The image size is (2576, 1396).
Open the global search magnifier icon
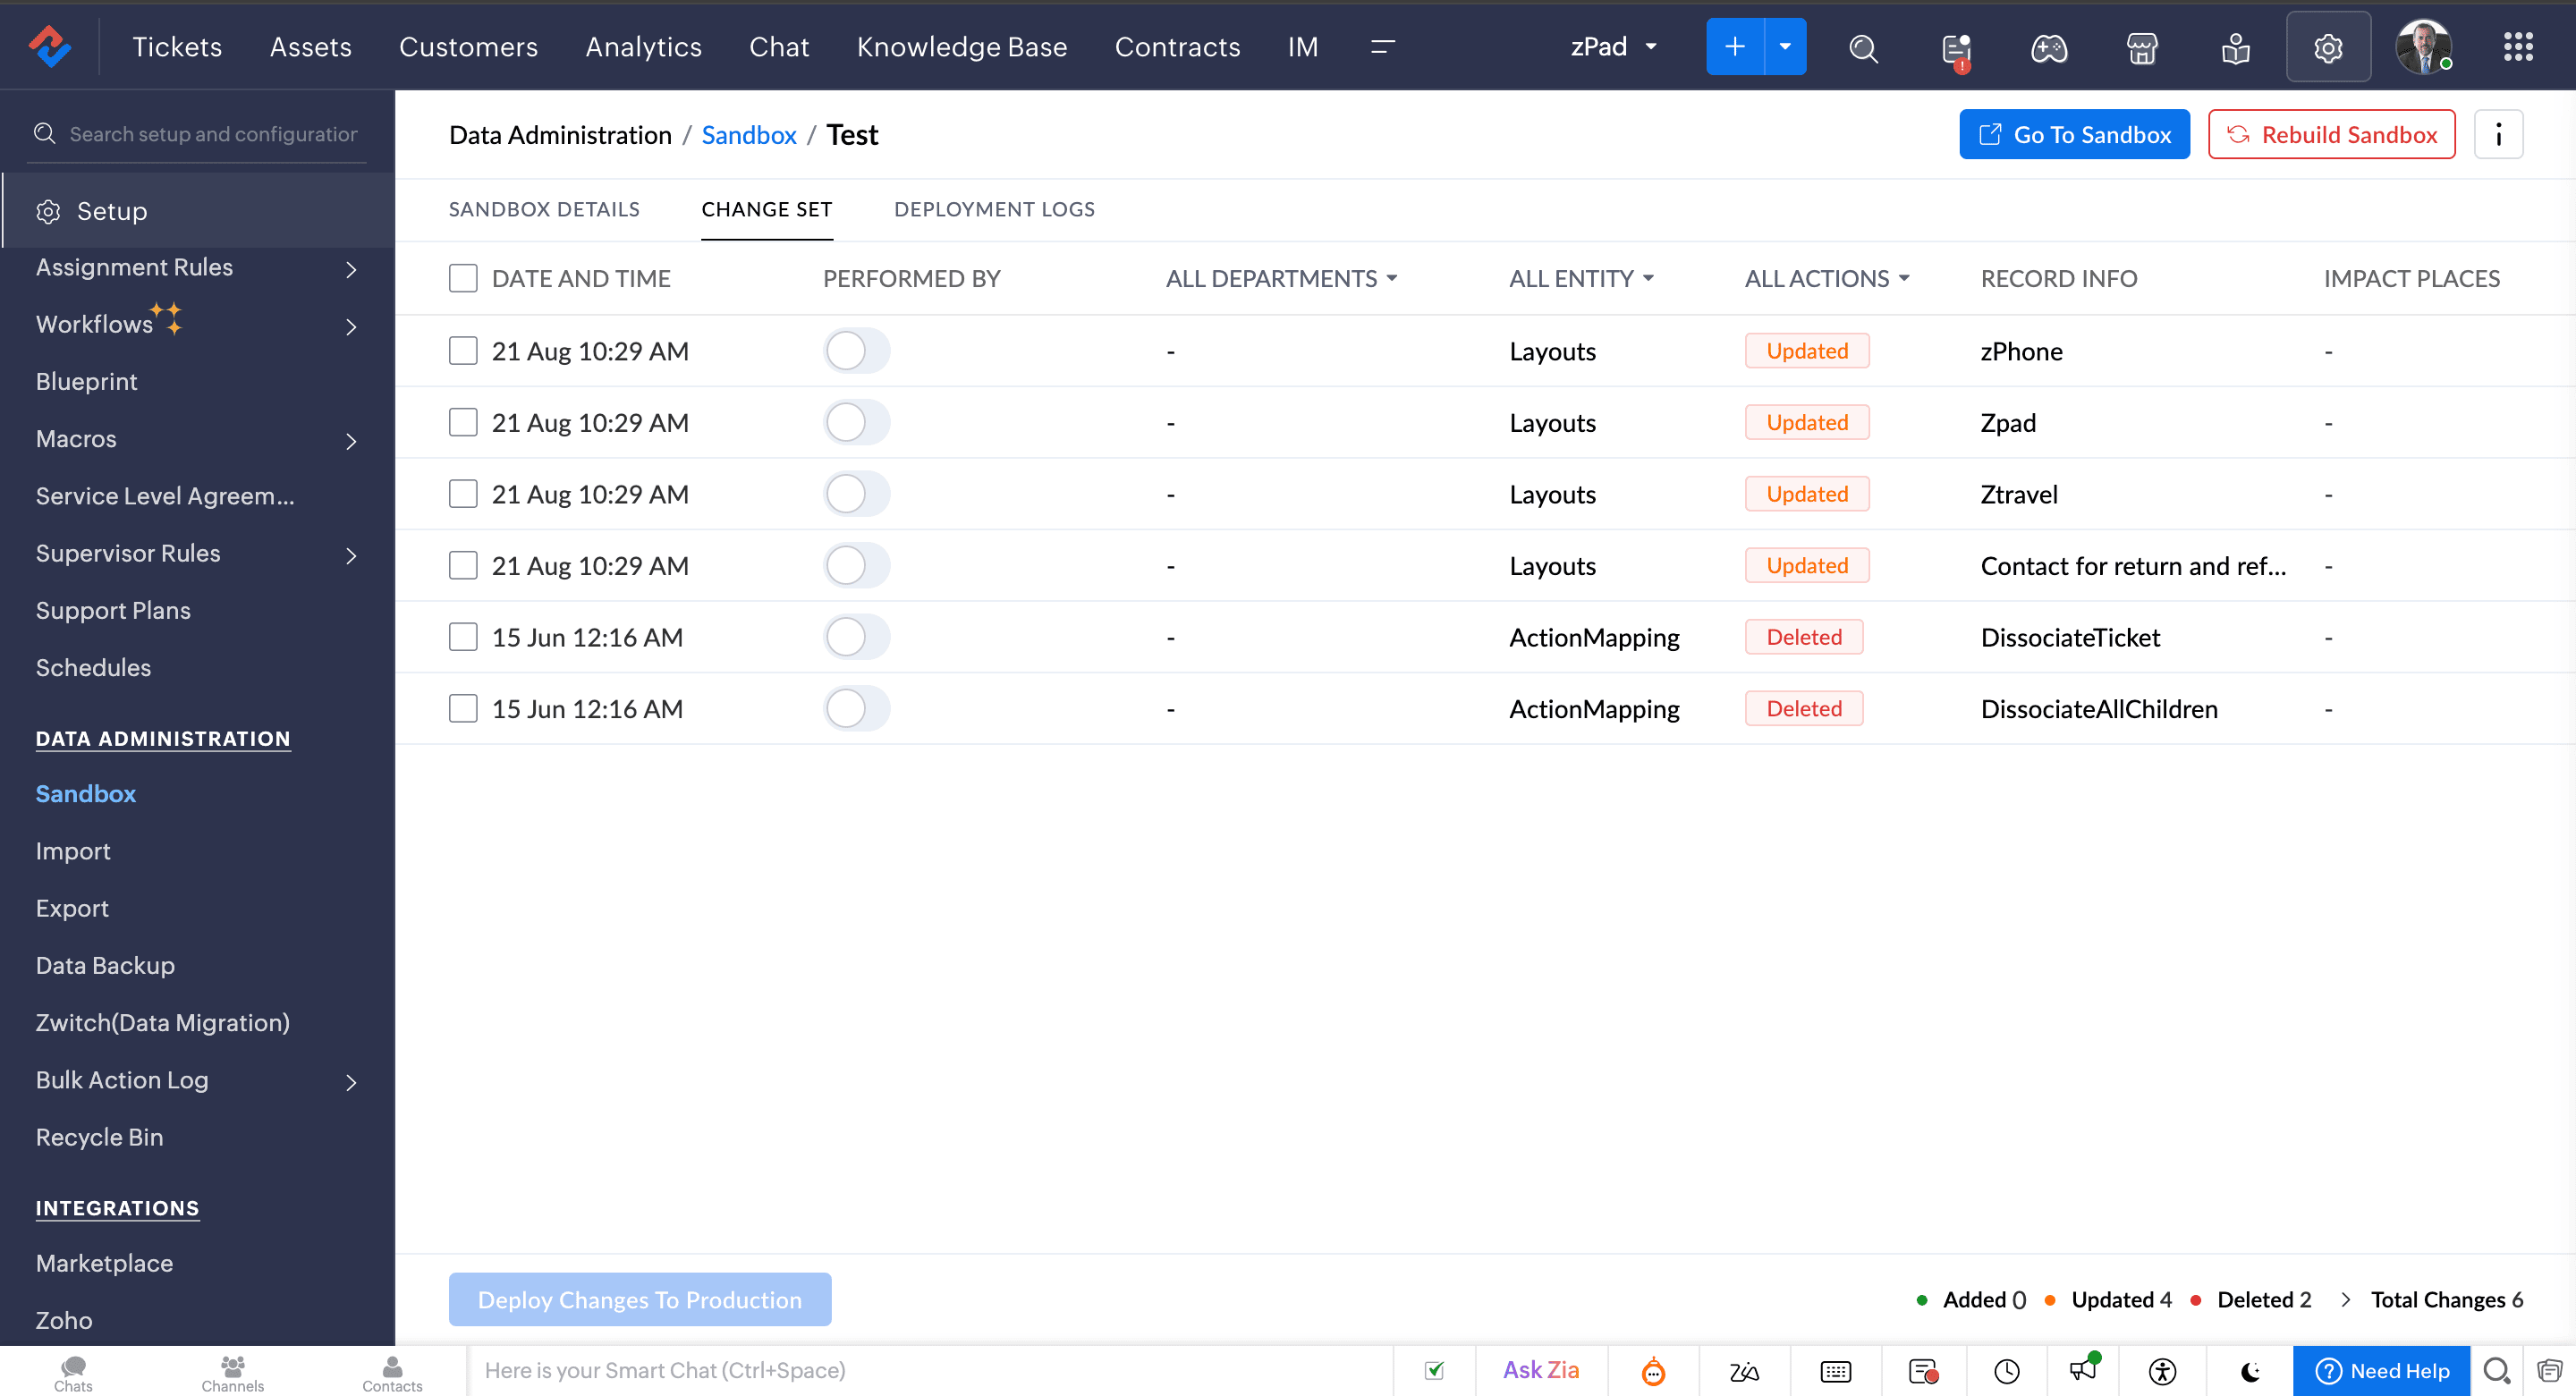tap(1863, 48)
